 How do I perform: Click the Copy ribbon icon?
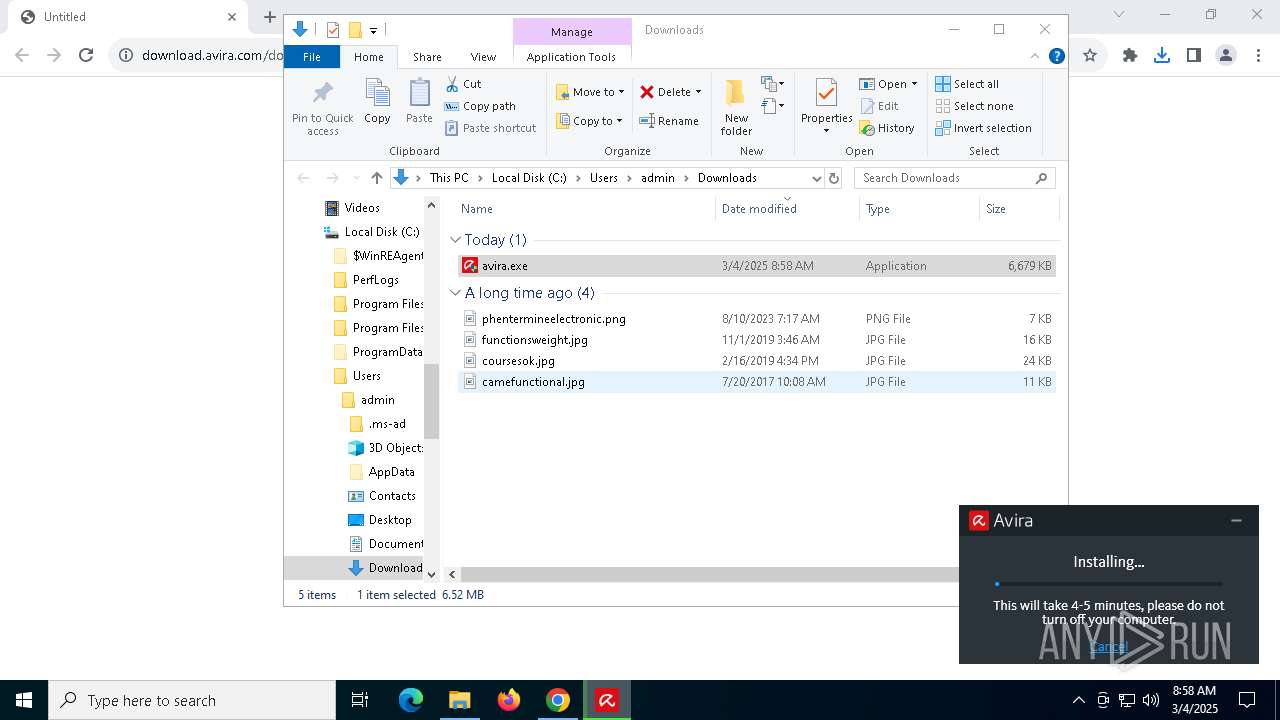377,93
